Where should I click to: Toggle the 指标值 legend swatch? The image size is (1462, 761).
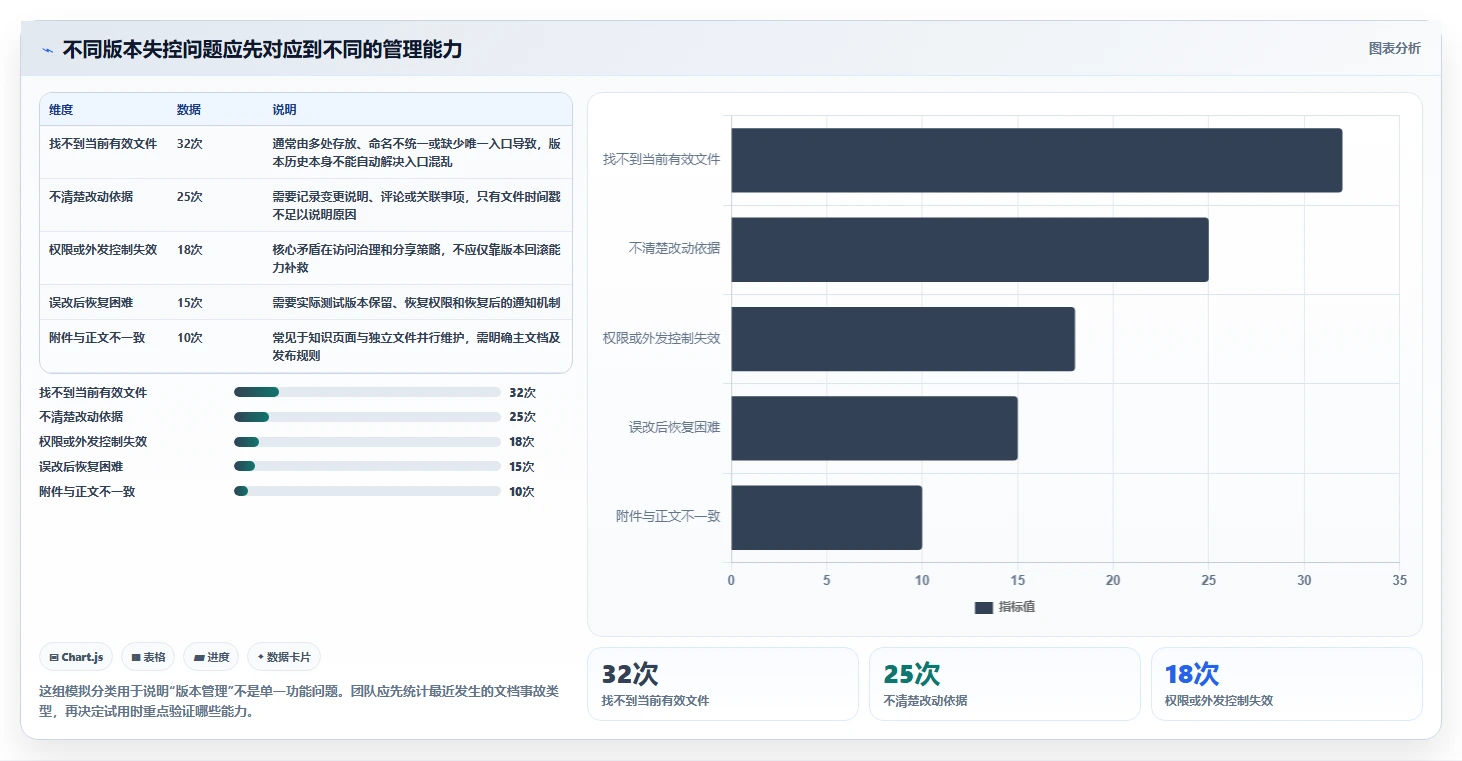coord(983,608)
